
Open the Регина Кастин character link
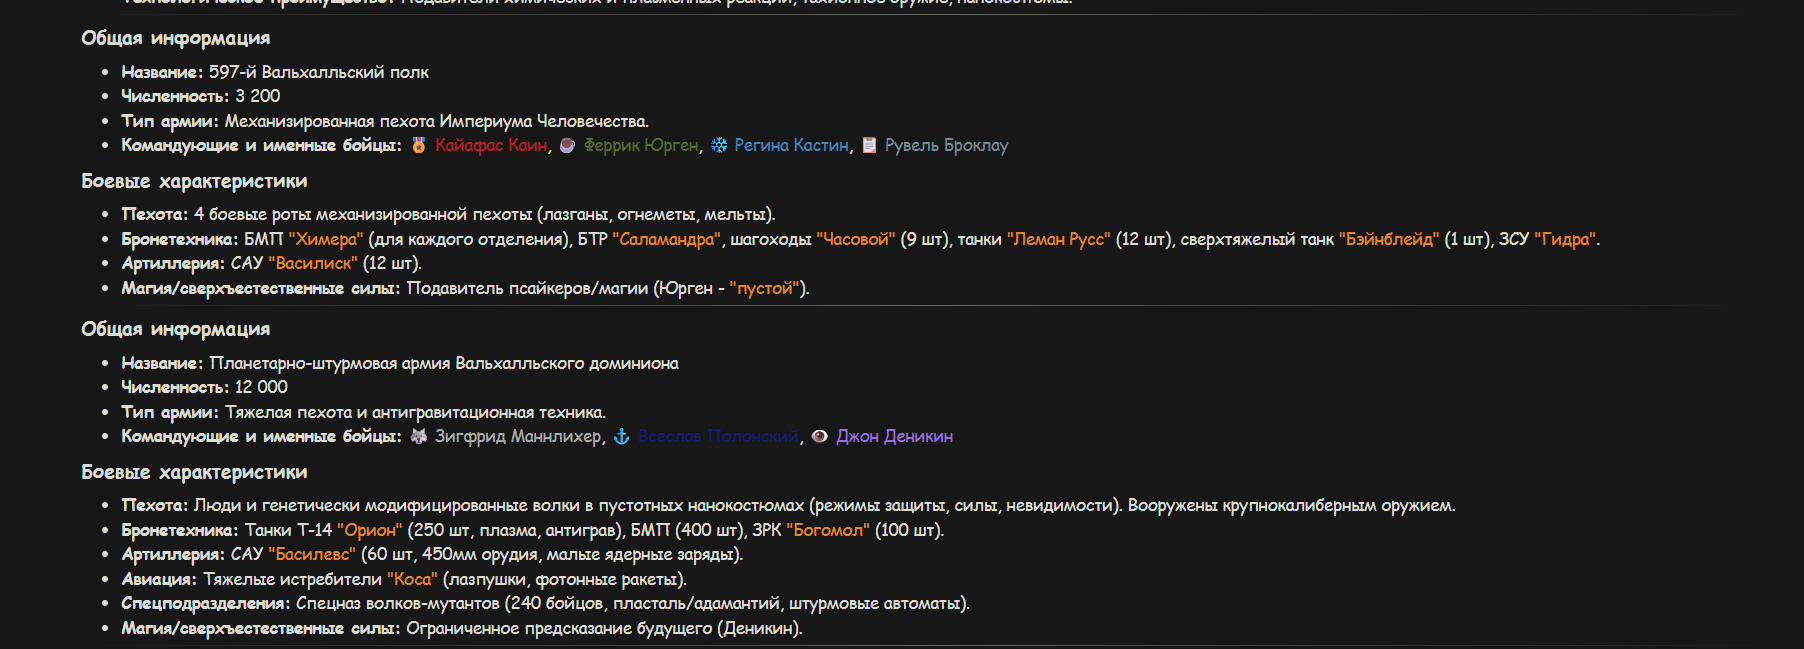[x=792, y=145]
